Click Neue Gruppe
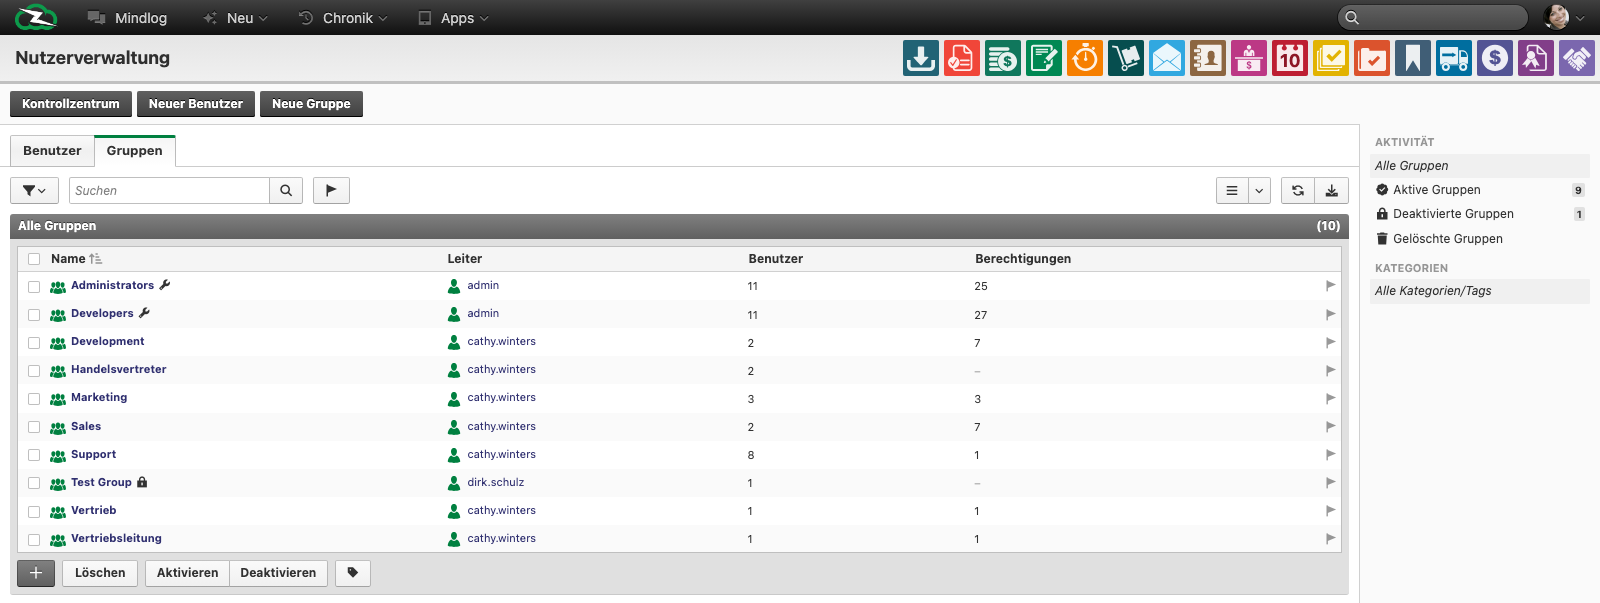 click(311, 104)
